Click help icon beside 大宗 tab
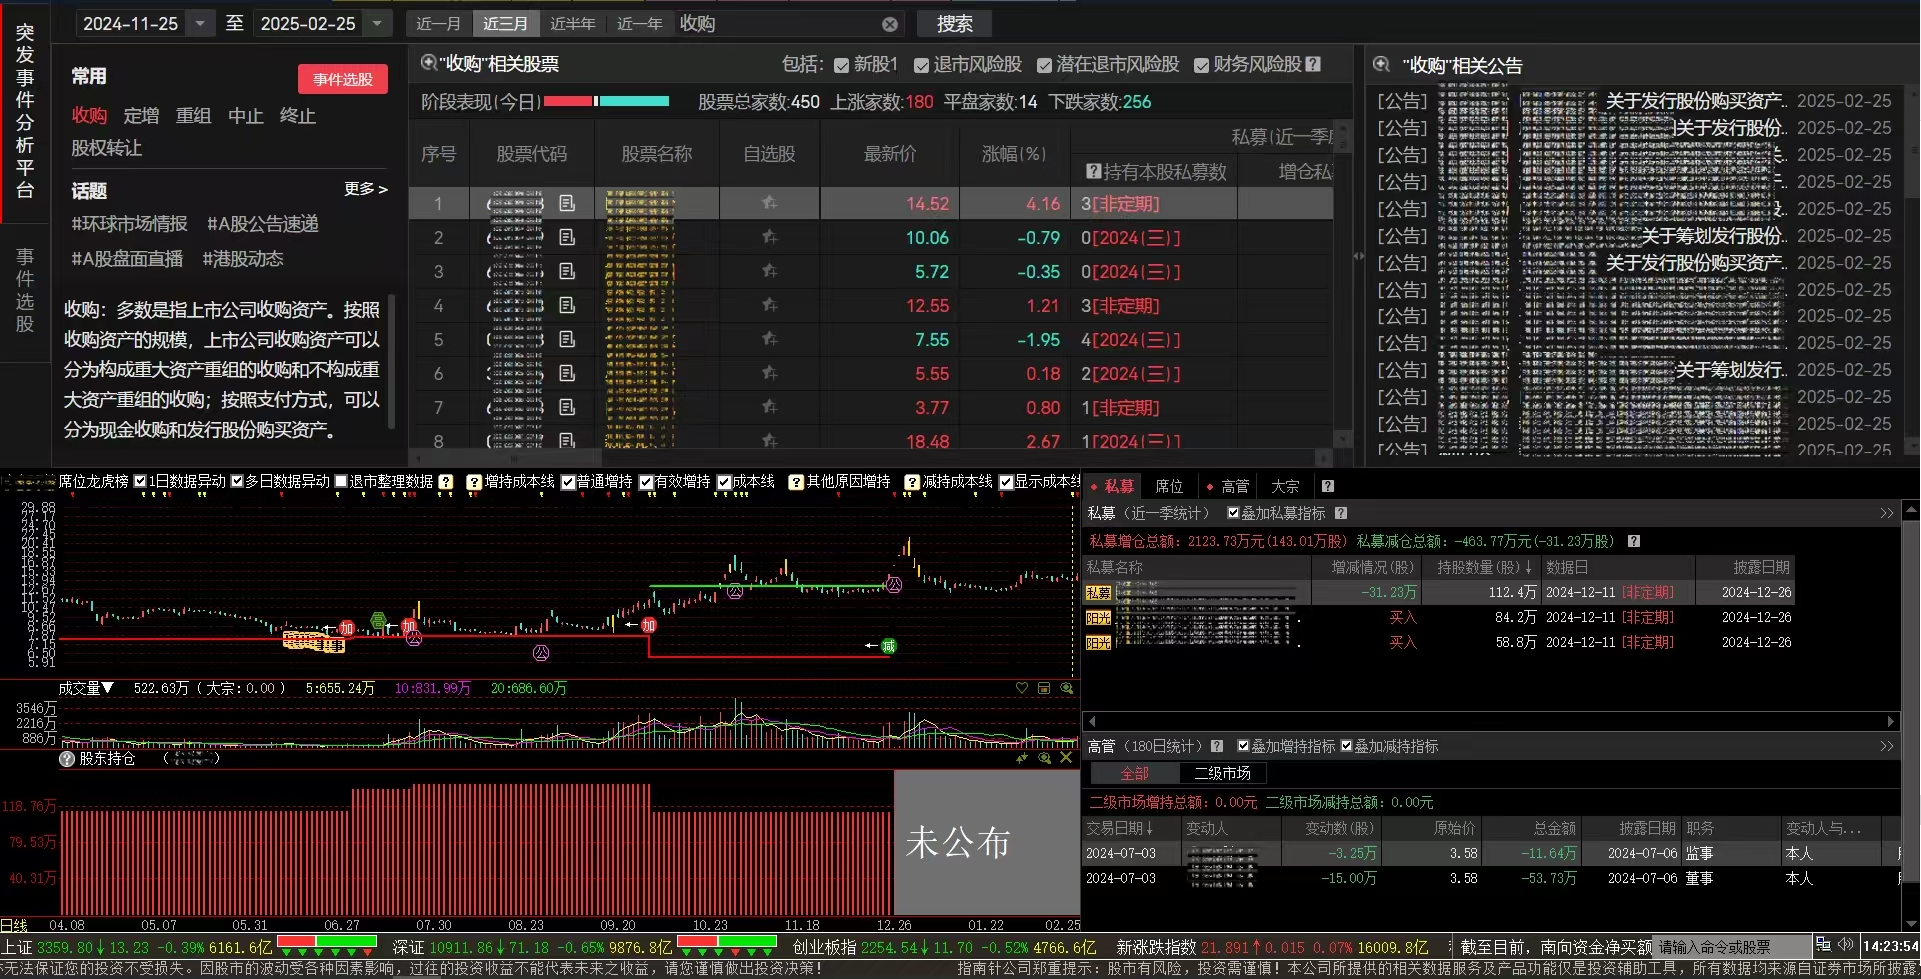 click(1327, 486)
